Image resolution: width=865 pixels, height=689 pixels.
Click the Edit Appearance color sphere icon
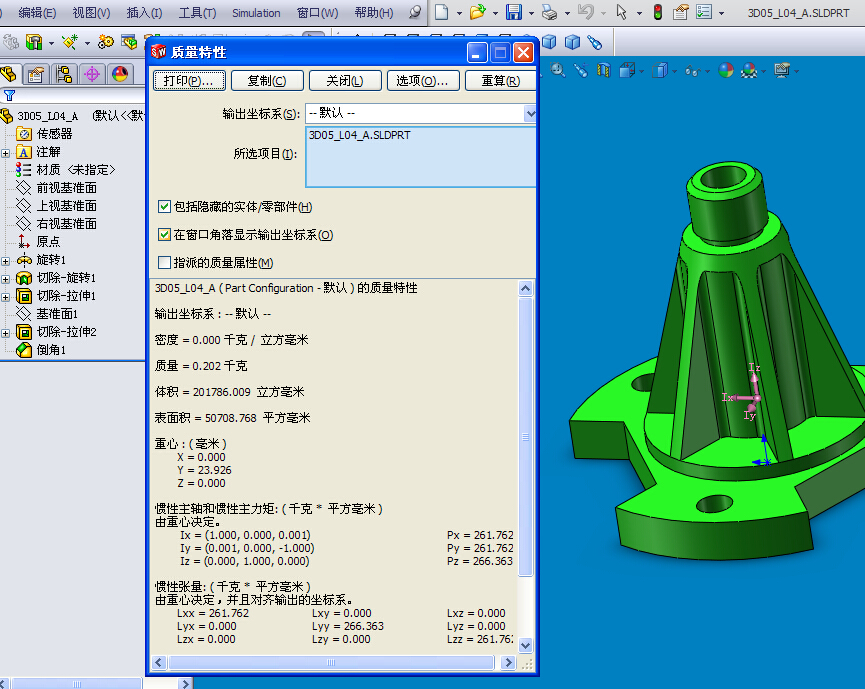click(x=725, y=71)
